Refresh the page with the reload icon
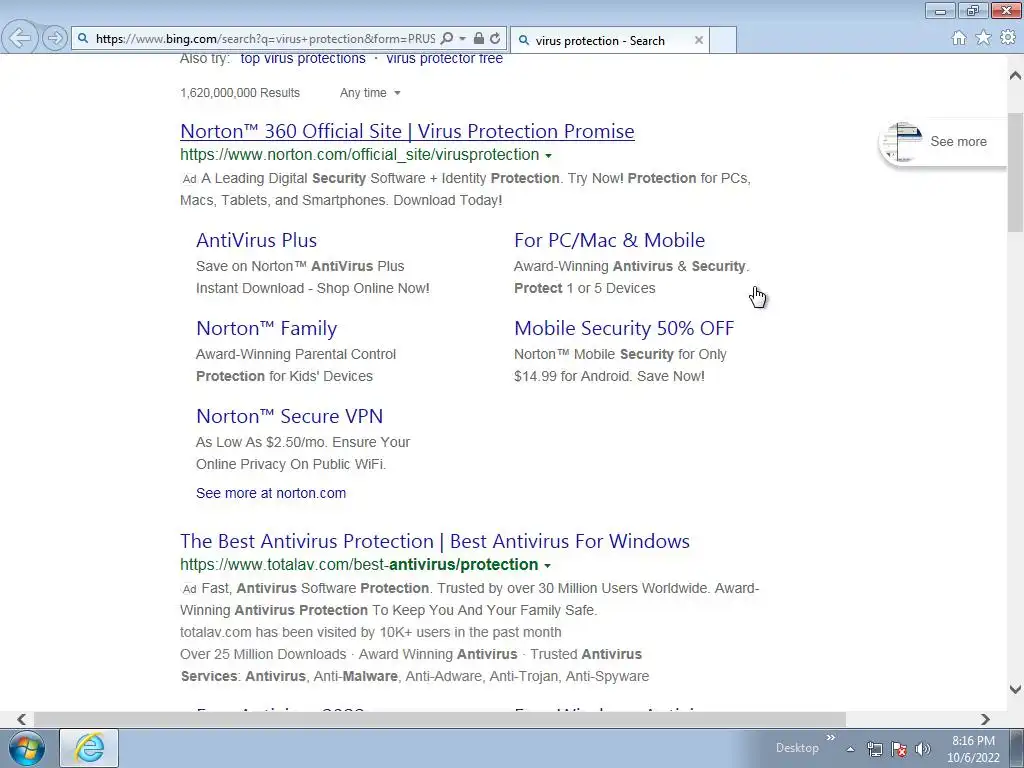The height and width of the screenshot is (768, 1024). (495, 39)
